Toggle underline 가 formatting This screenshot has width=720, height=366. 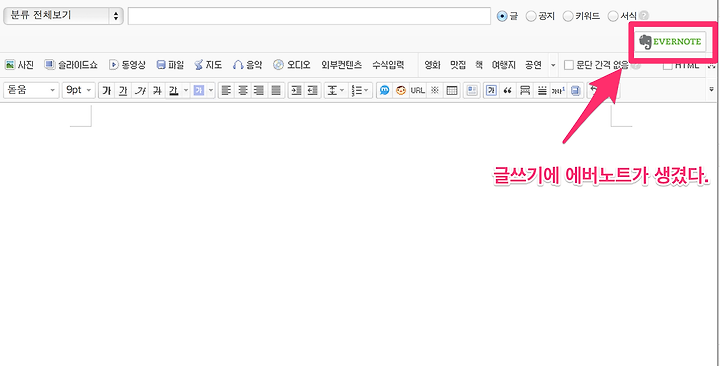pyautogui.click(x=123, y=90)
